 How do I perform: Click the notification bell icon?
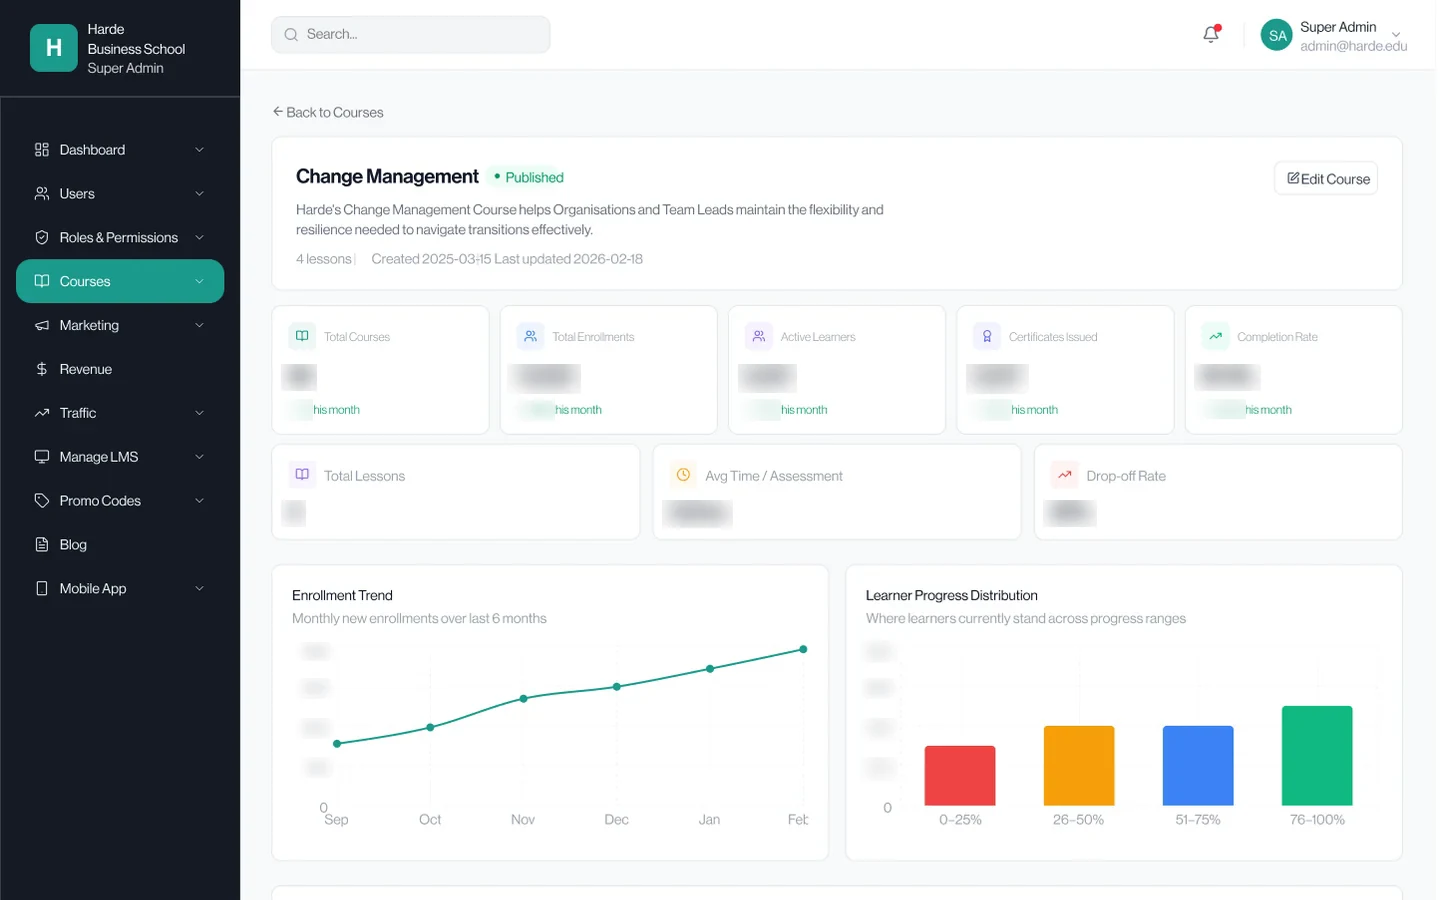point(1211,34)
